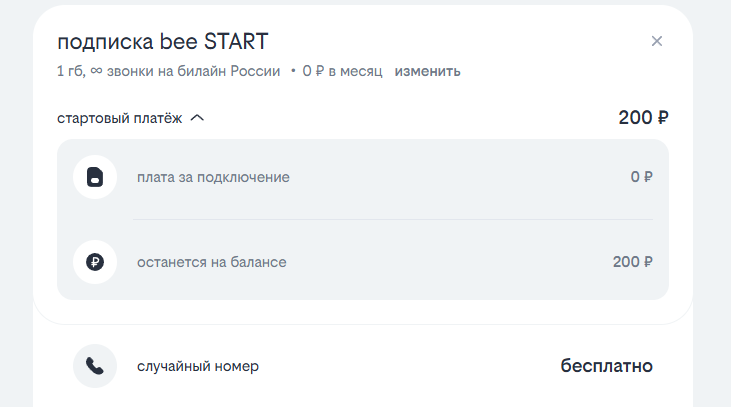Viewport: 731px width, 407px height.
Task: Click the 200 ₽ remaining balance amount
Action: pos(632,263)
